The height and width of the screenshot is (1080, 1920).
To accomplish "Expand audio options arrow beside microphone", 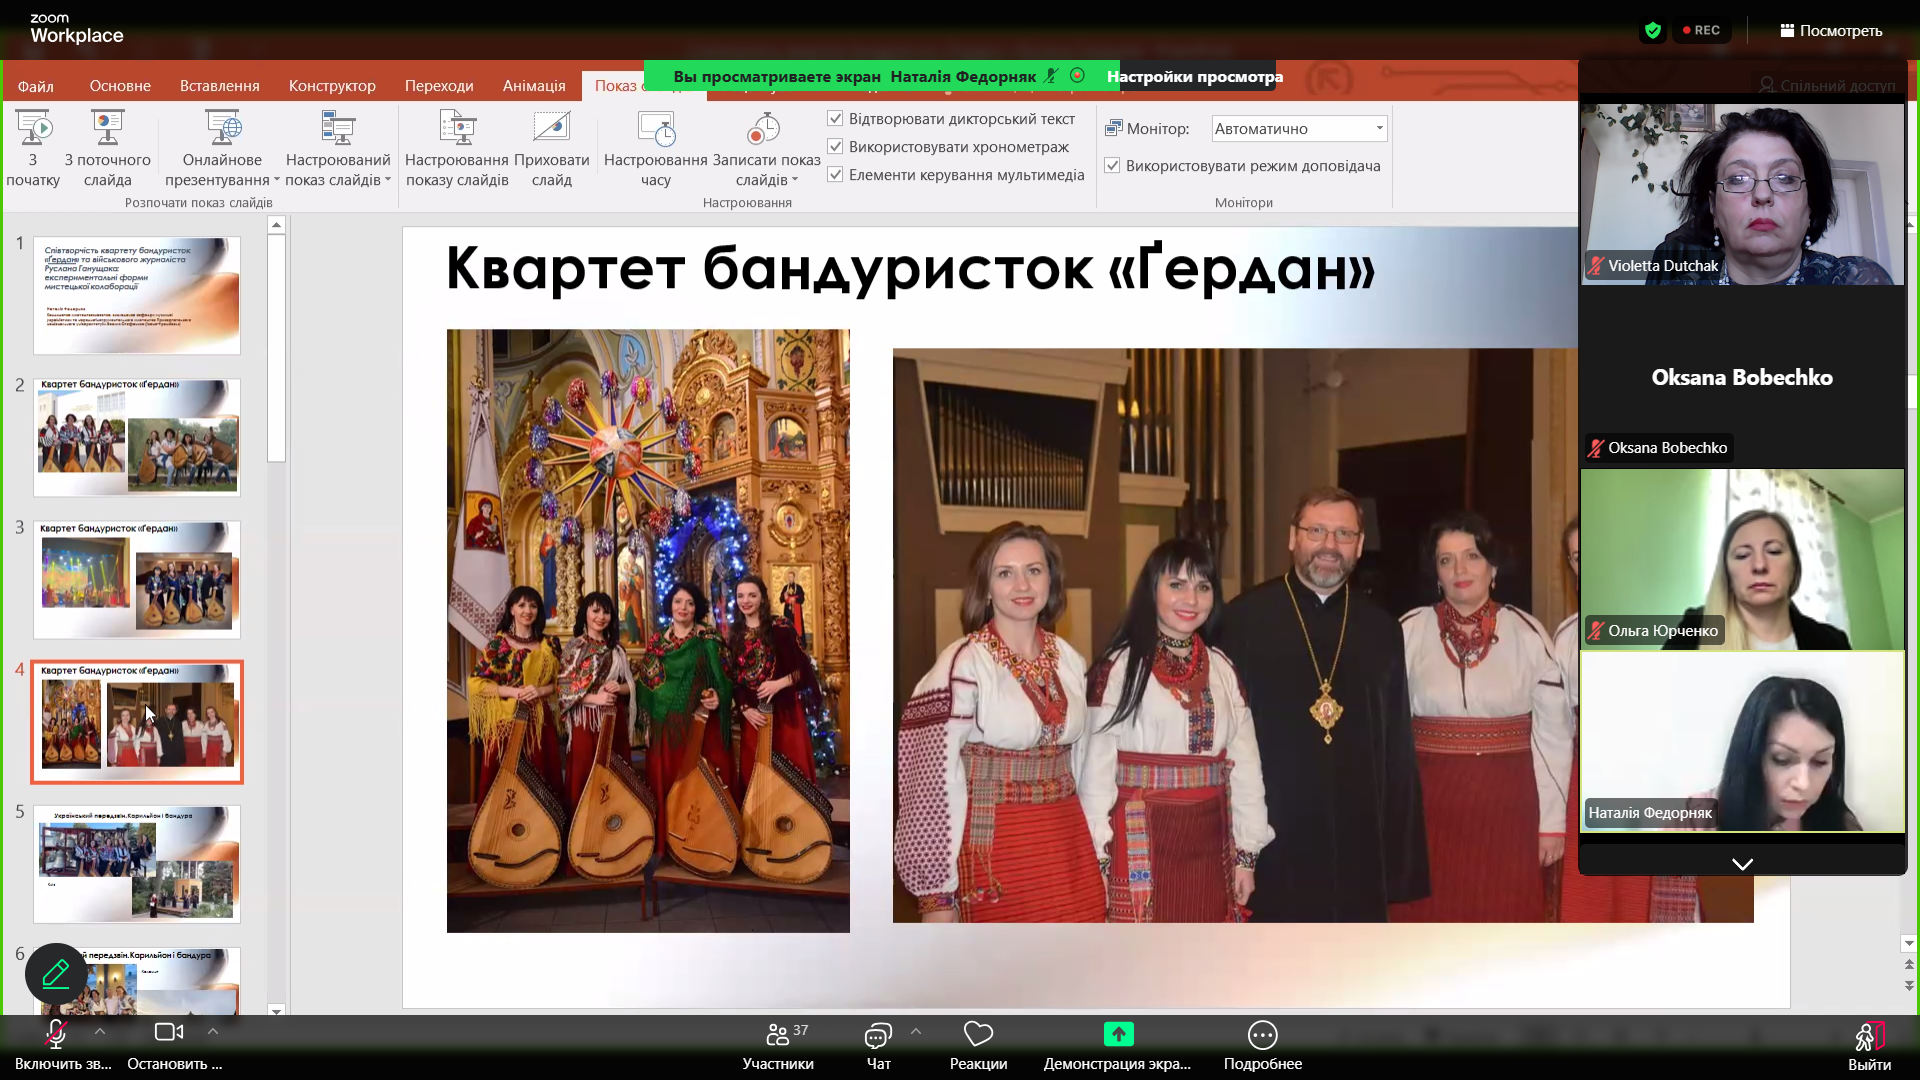I will pyautogui.click(x=100, y=1031).
